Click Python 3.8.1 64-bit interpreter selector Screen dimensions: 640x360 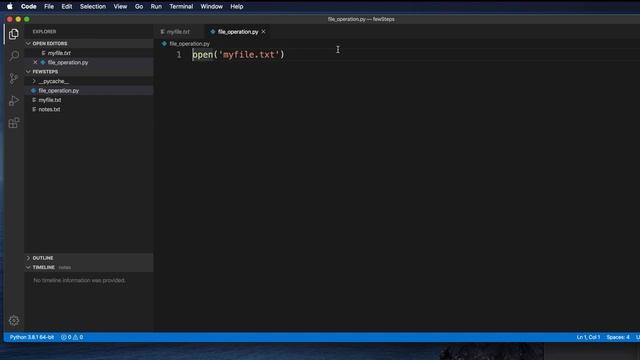pyautogui.click(x=32, y=337)
